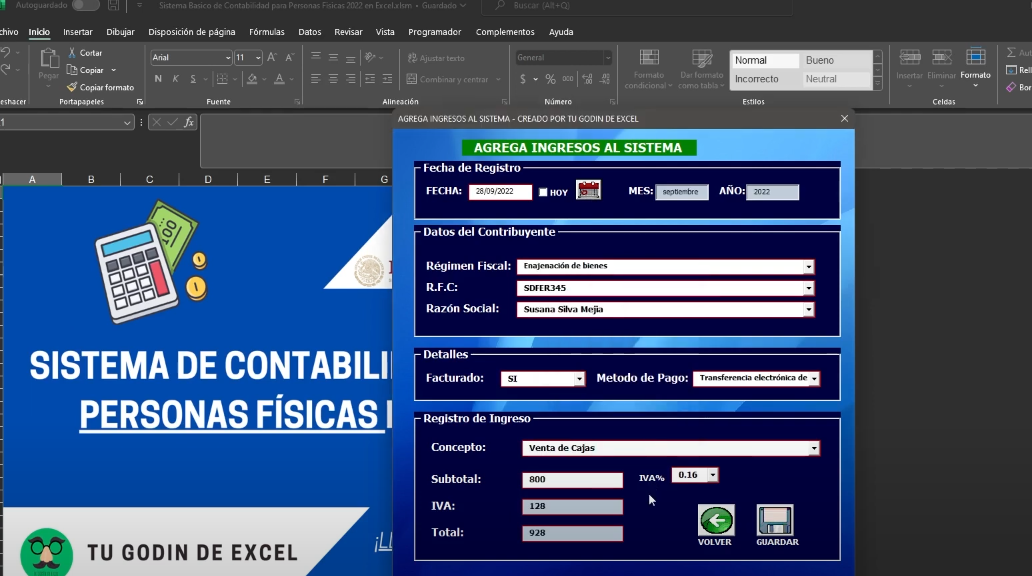The height and width of the screenshot is (576, 1032).
Task: Expand the R.F.C dropdown
Action: pos(808,288)
